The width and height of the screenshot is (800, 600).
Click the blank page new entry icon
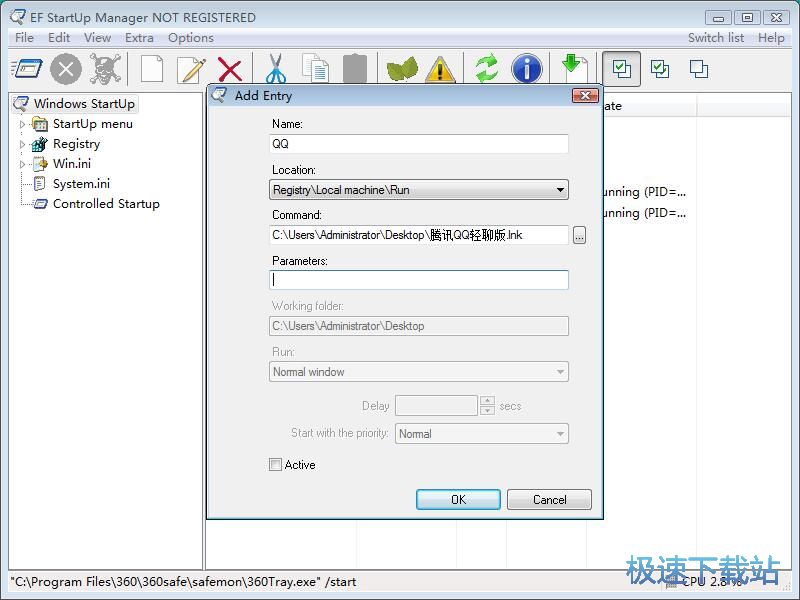(152, 68)
